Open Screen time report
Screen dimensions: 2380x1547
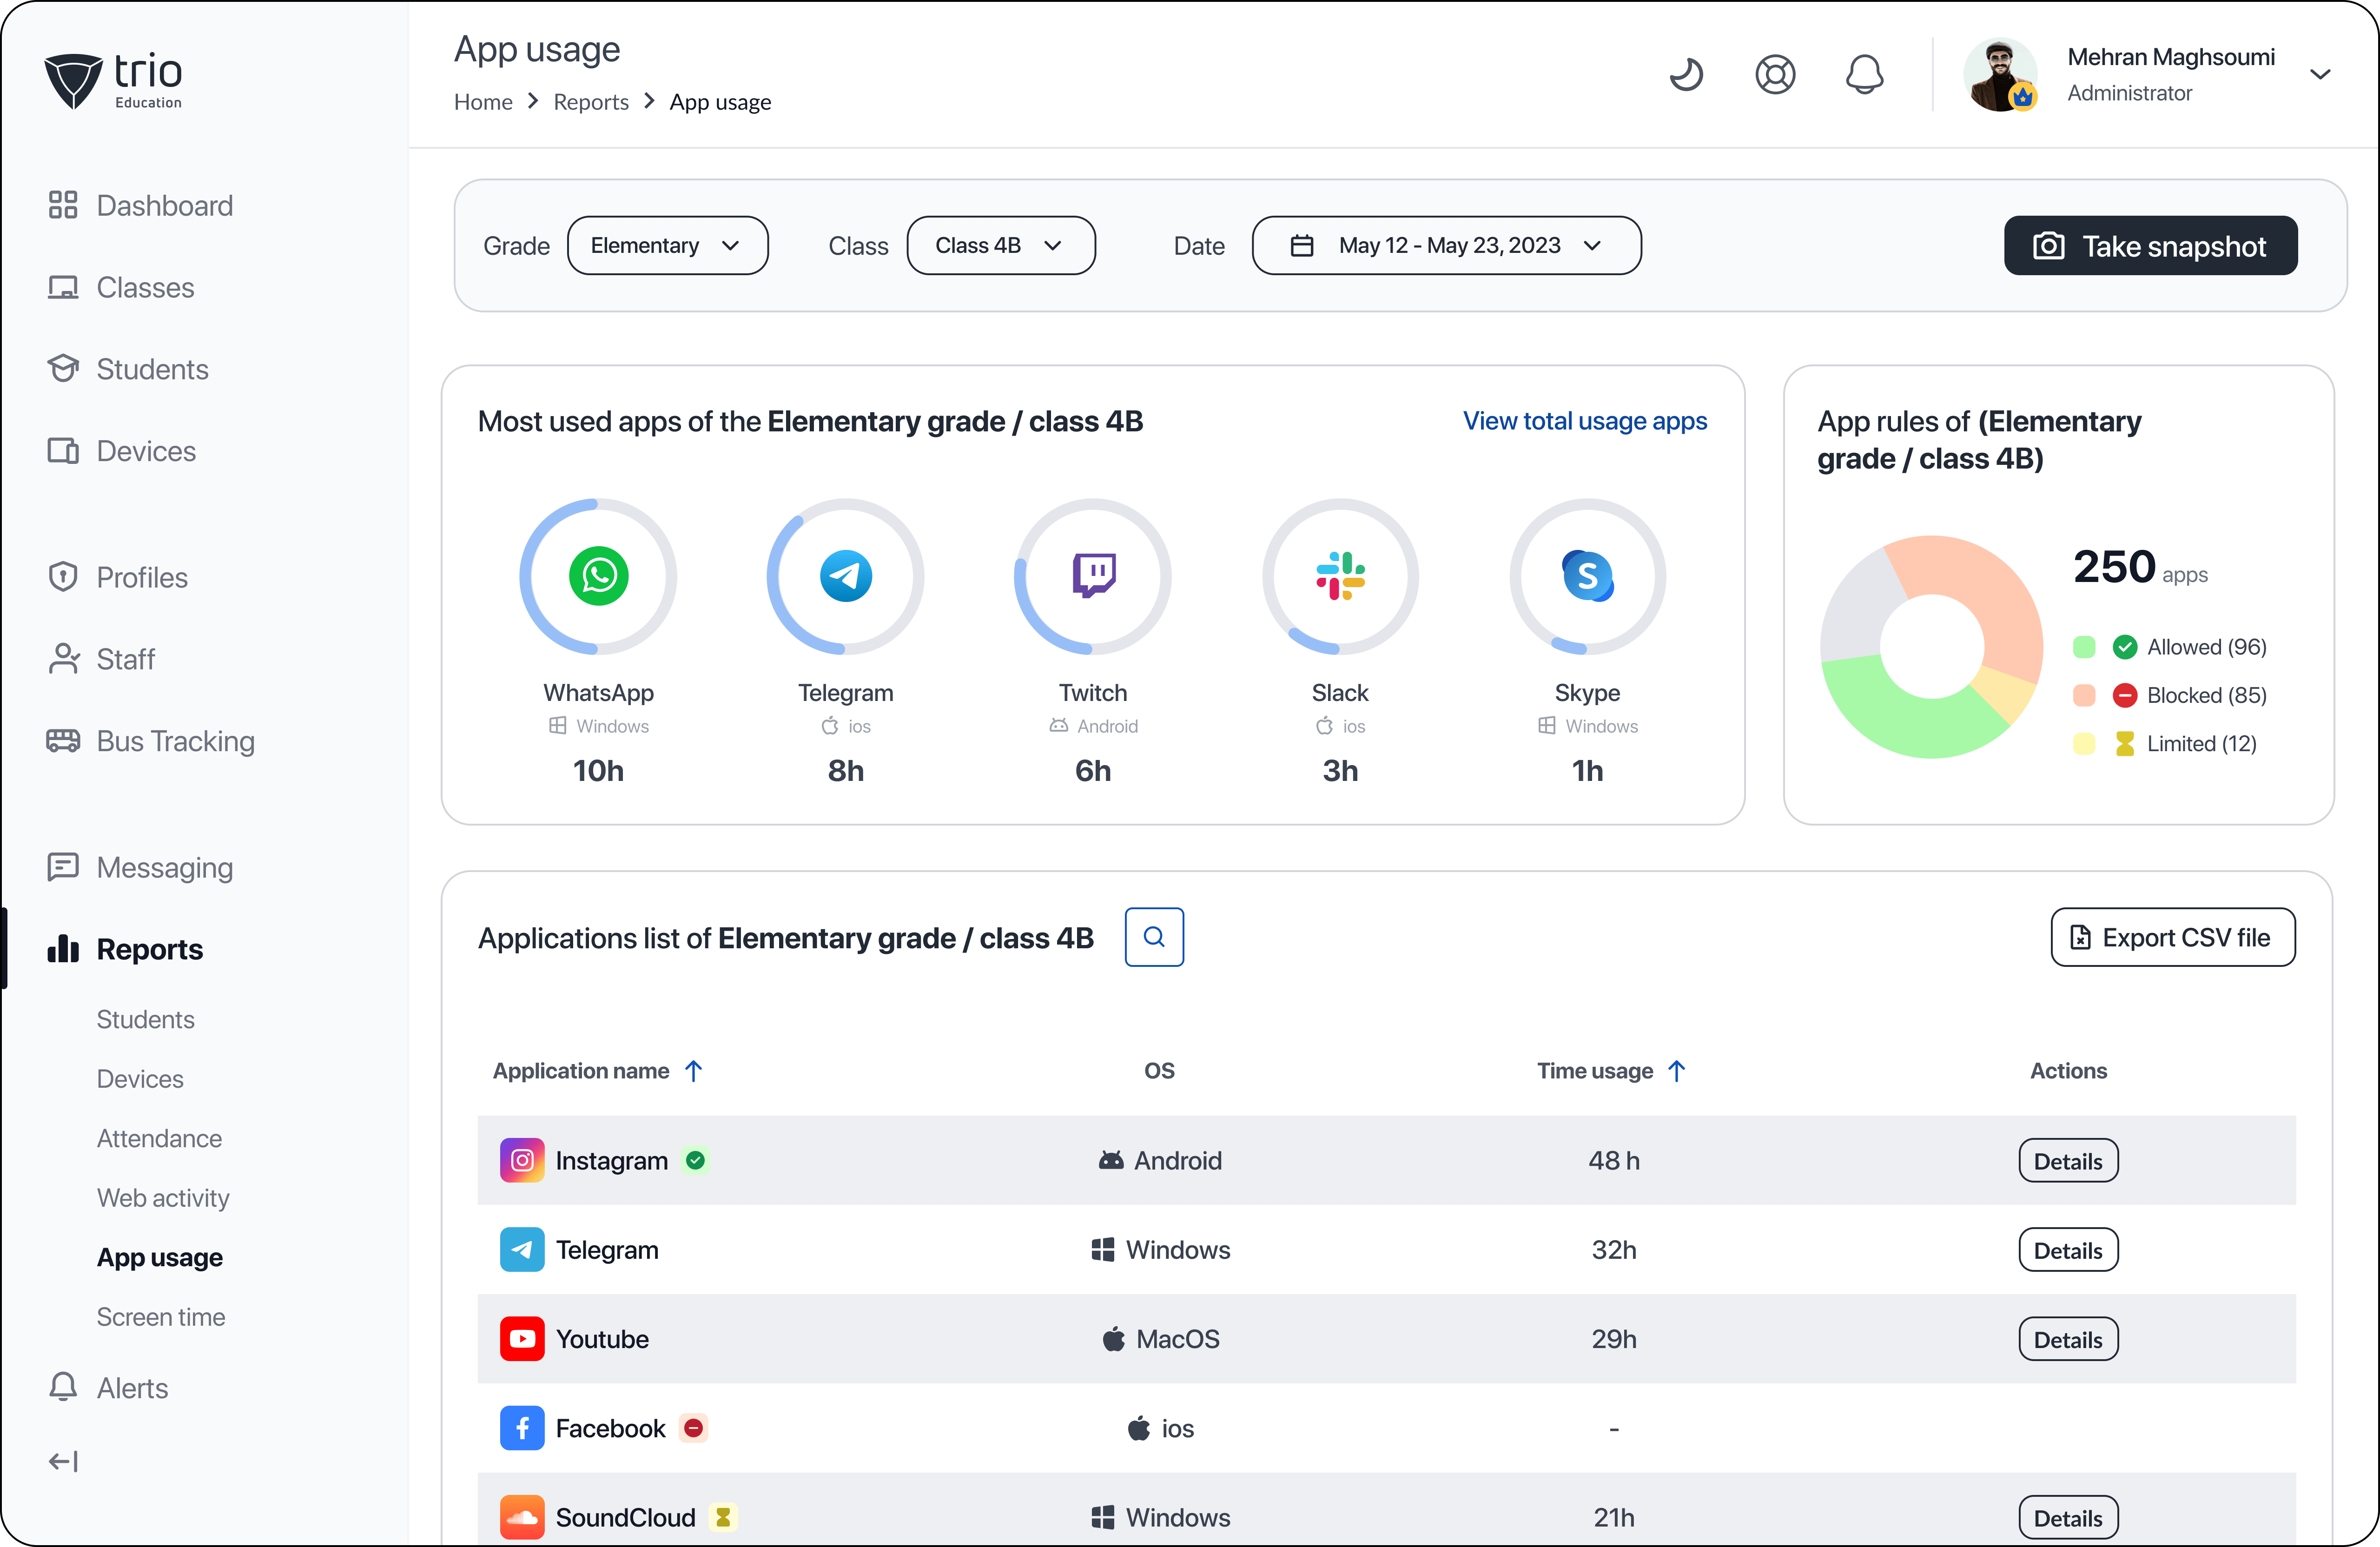click(161, 1317)
